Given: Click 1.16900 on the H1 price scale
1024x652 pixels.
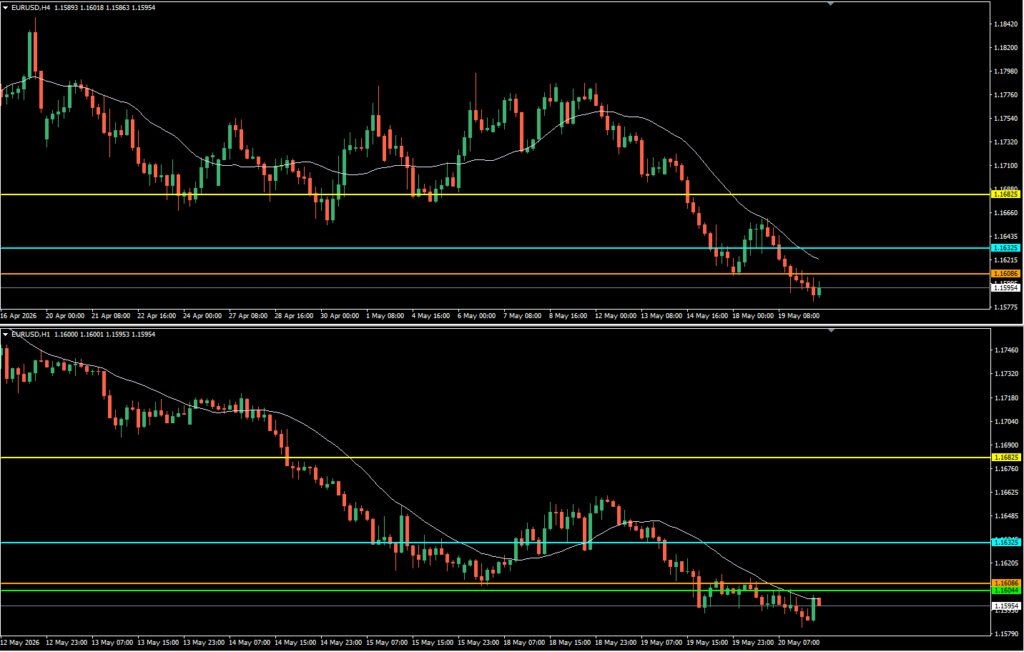Looking at the screenshot, I should [x=1007, y=445].
